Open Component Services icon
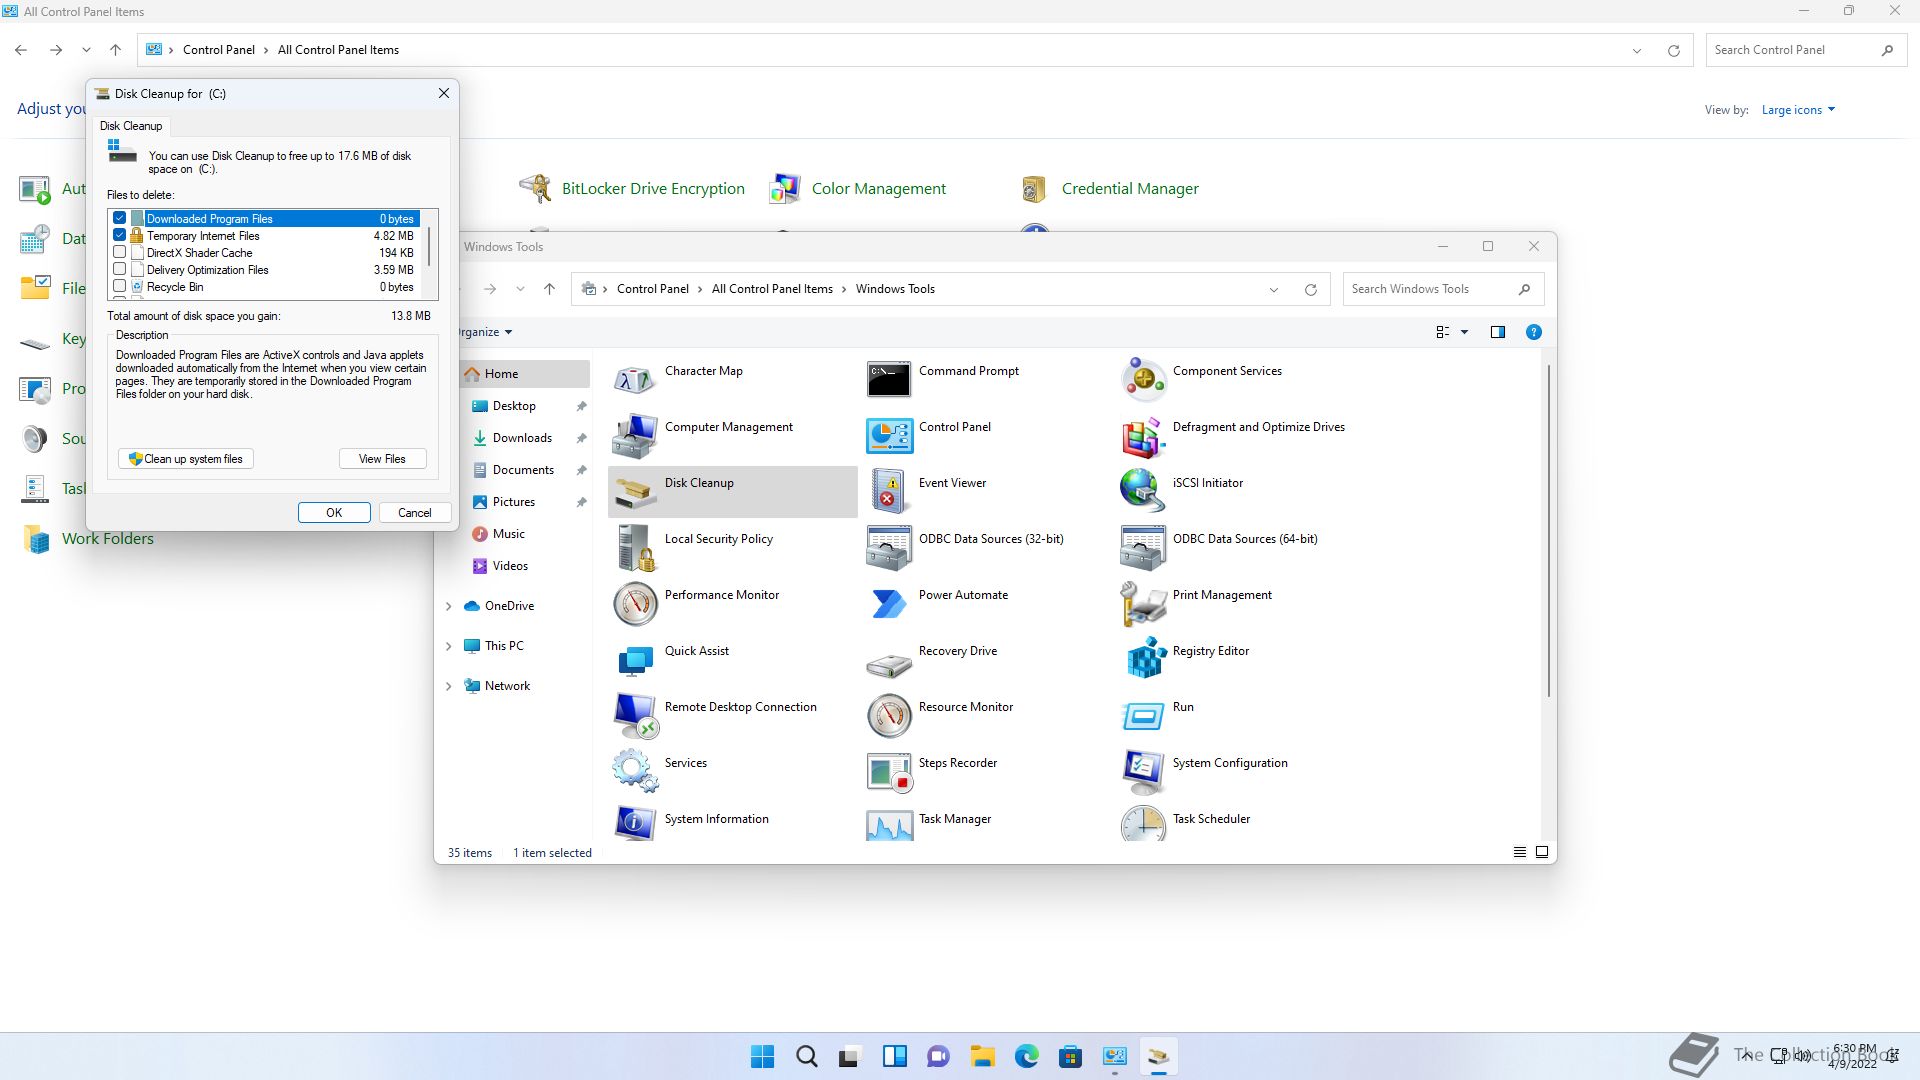 pyautogui.click(x=1143, y=380)
